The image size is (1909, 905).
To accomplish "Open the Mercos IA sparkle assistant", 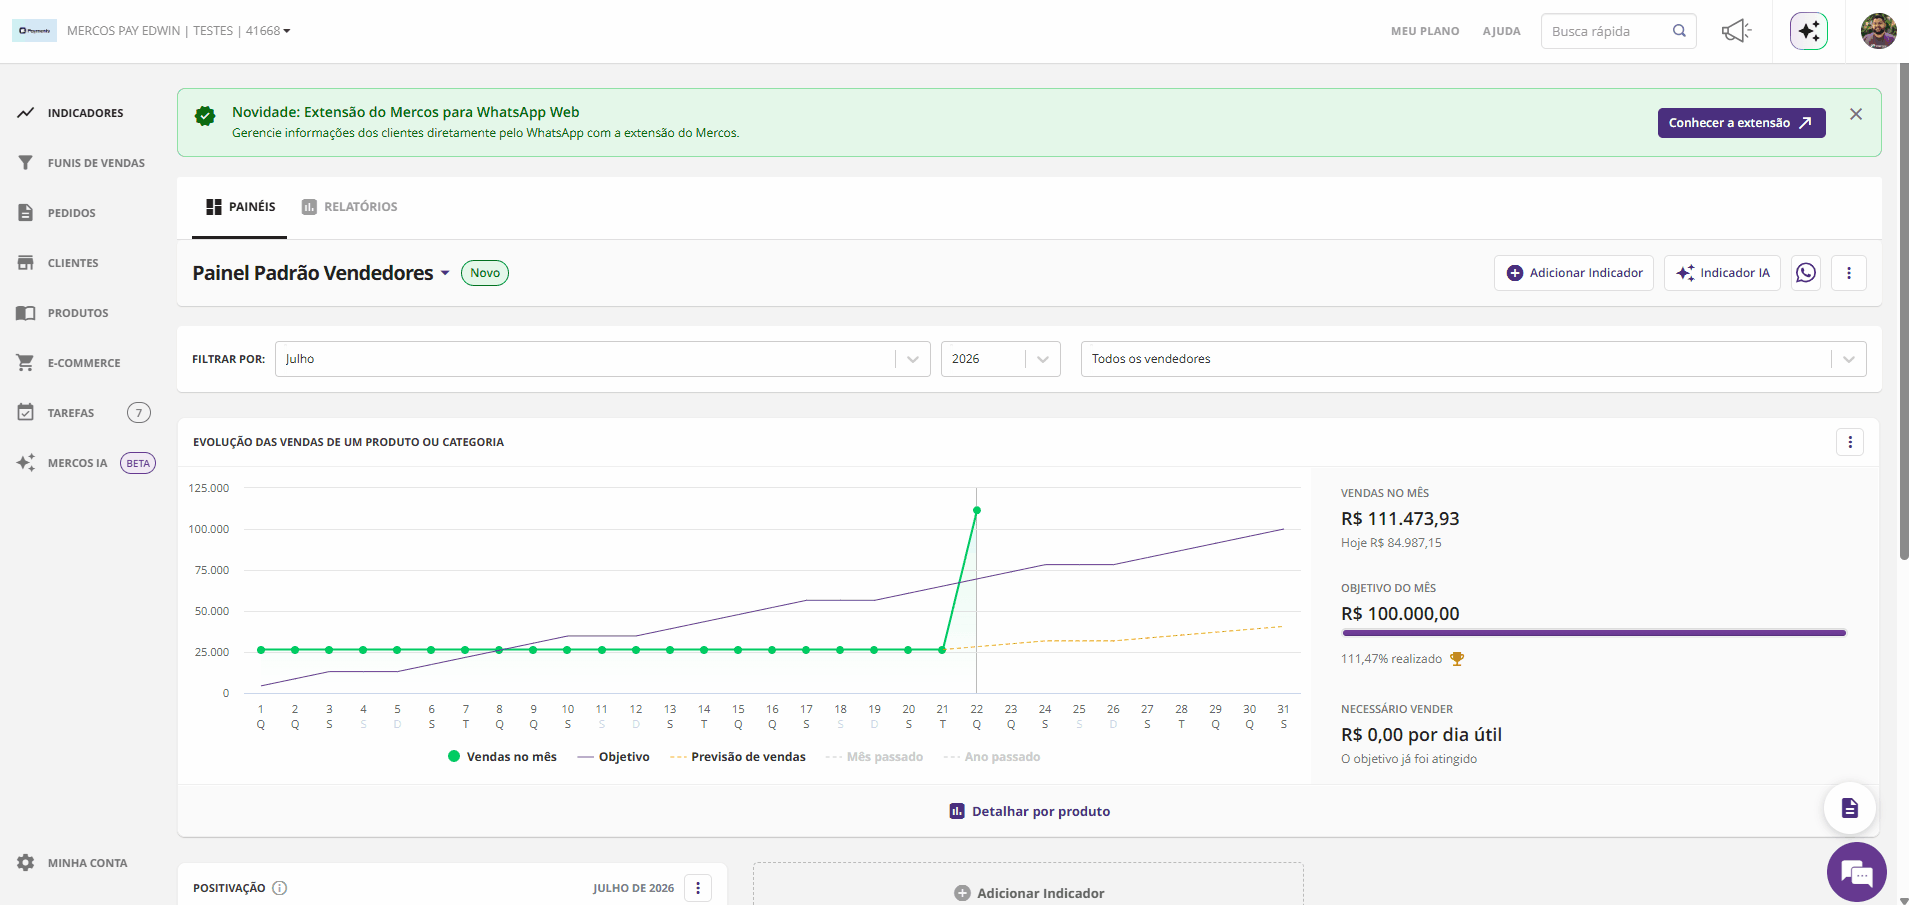I will [1808, 31].
